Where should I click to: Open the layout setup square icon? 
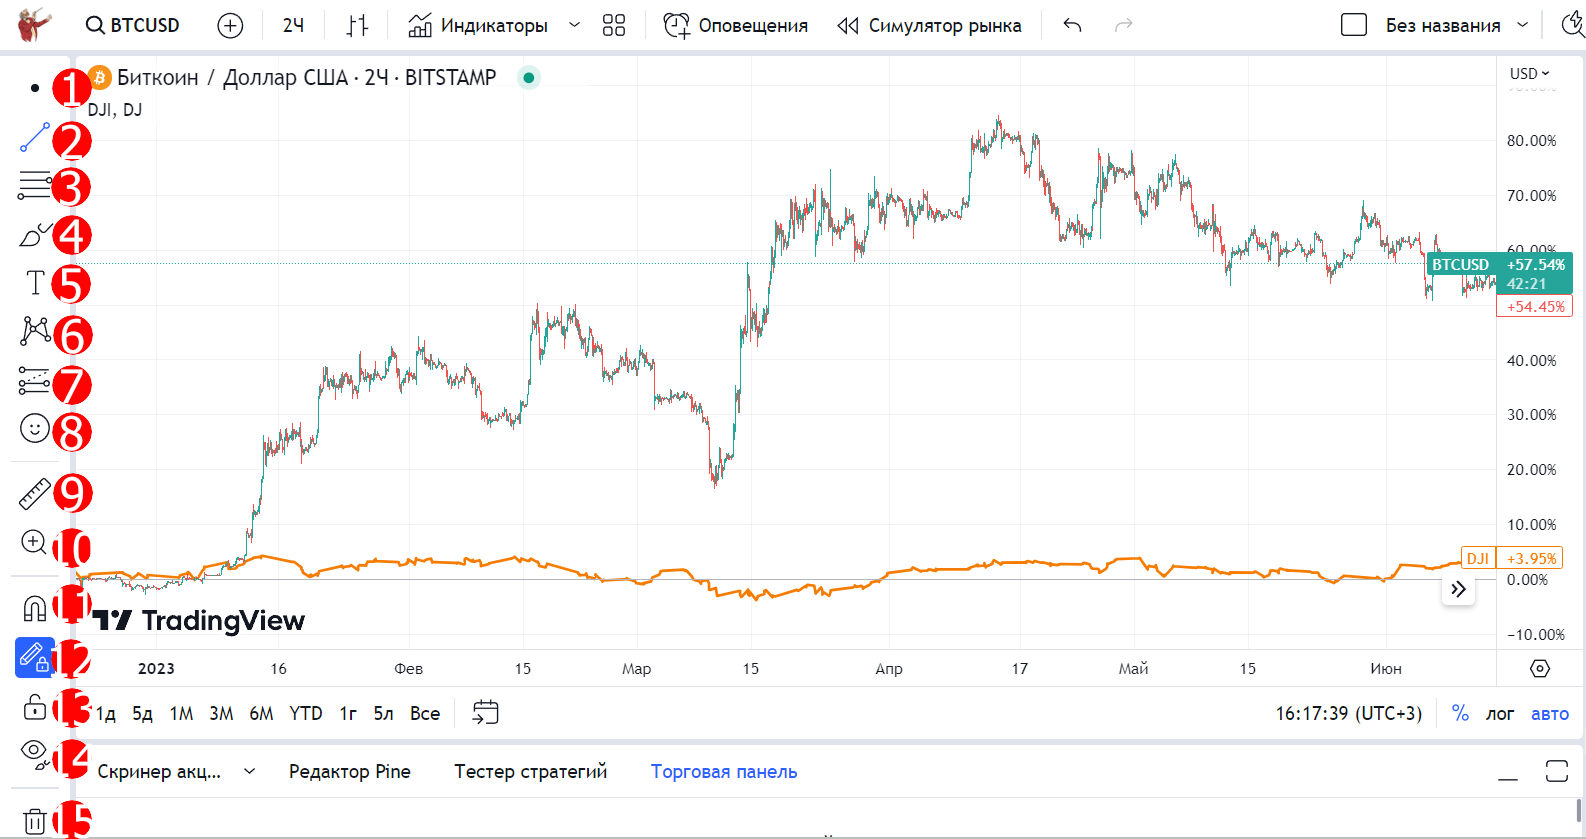[1354, 25]
